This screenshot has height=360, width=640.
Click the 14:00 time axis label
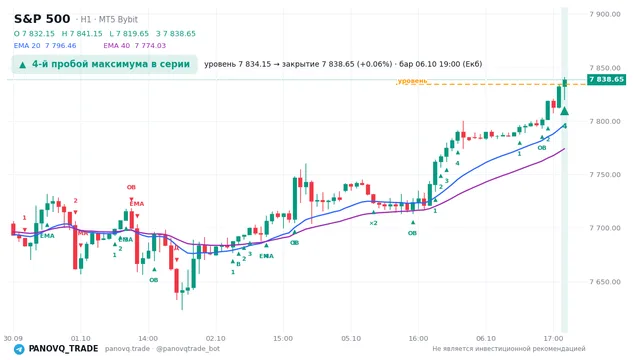pyautogui.click(x=148, y=338)
